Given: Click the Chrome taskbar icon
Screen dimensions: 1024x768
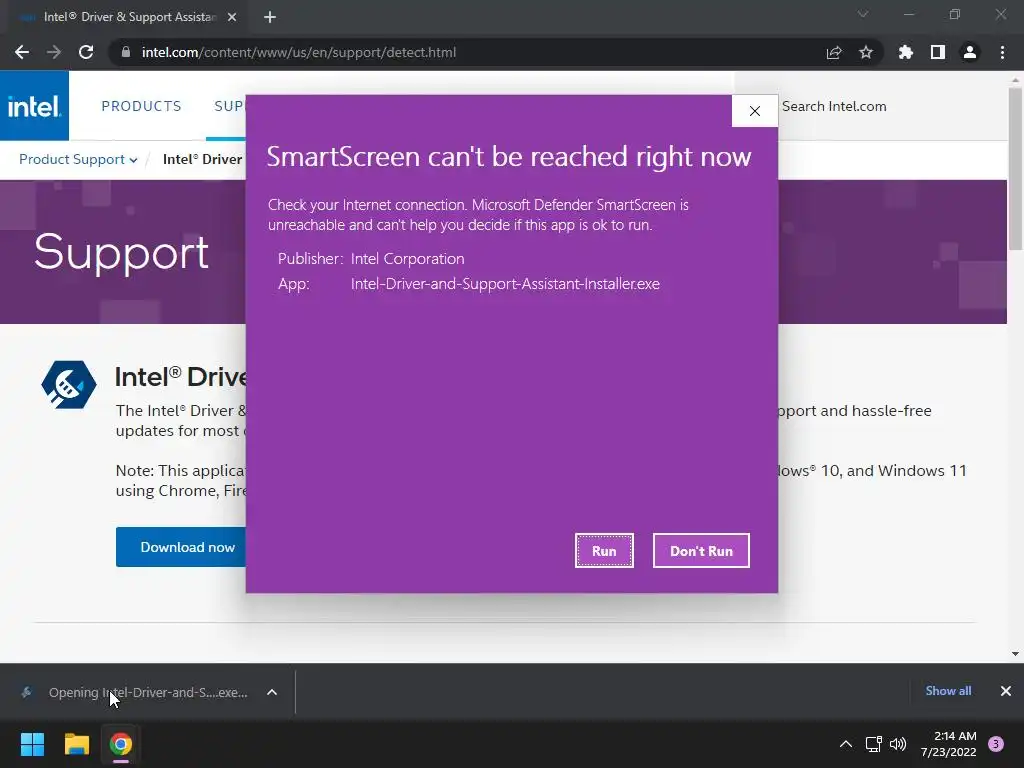Looking at the screenshot, I should [121, 744].
